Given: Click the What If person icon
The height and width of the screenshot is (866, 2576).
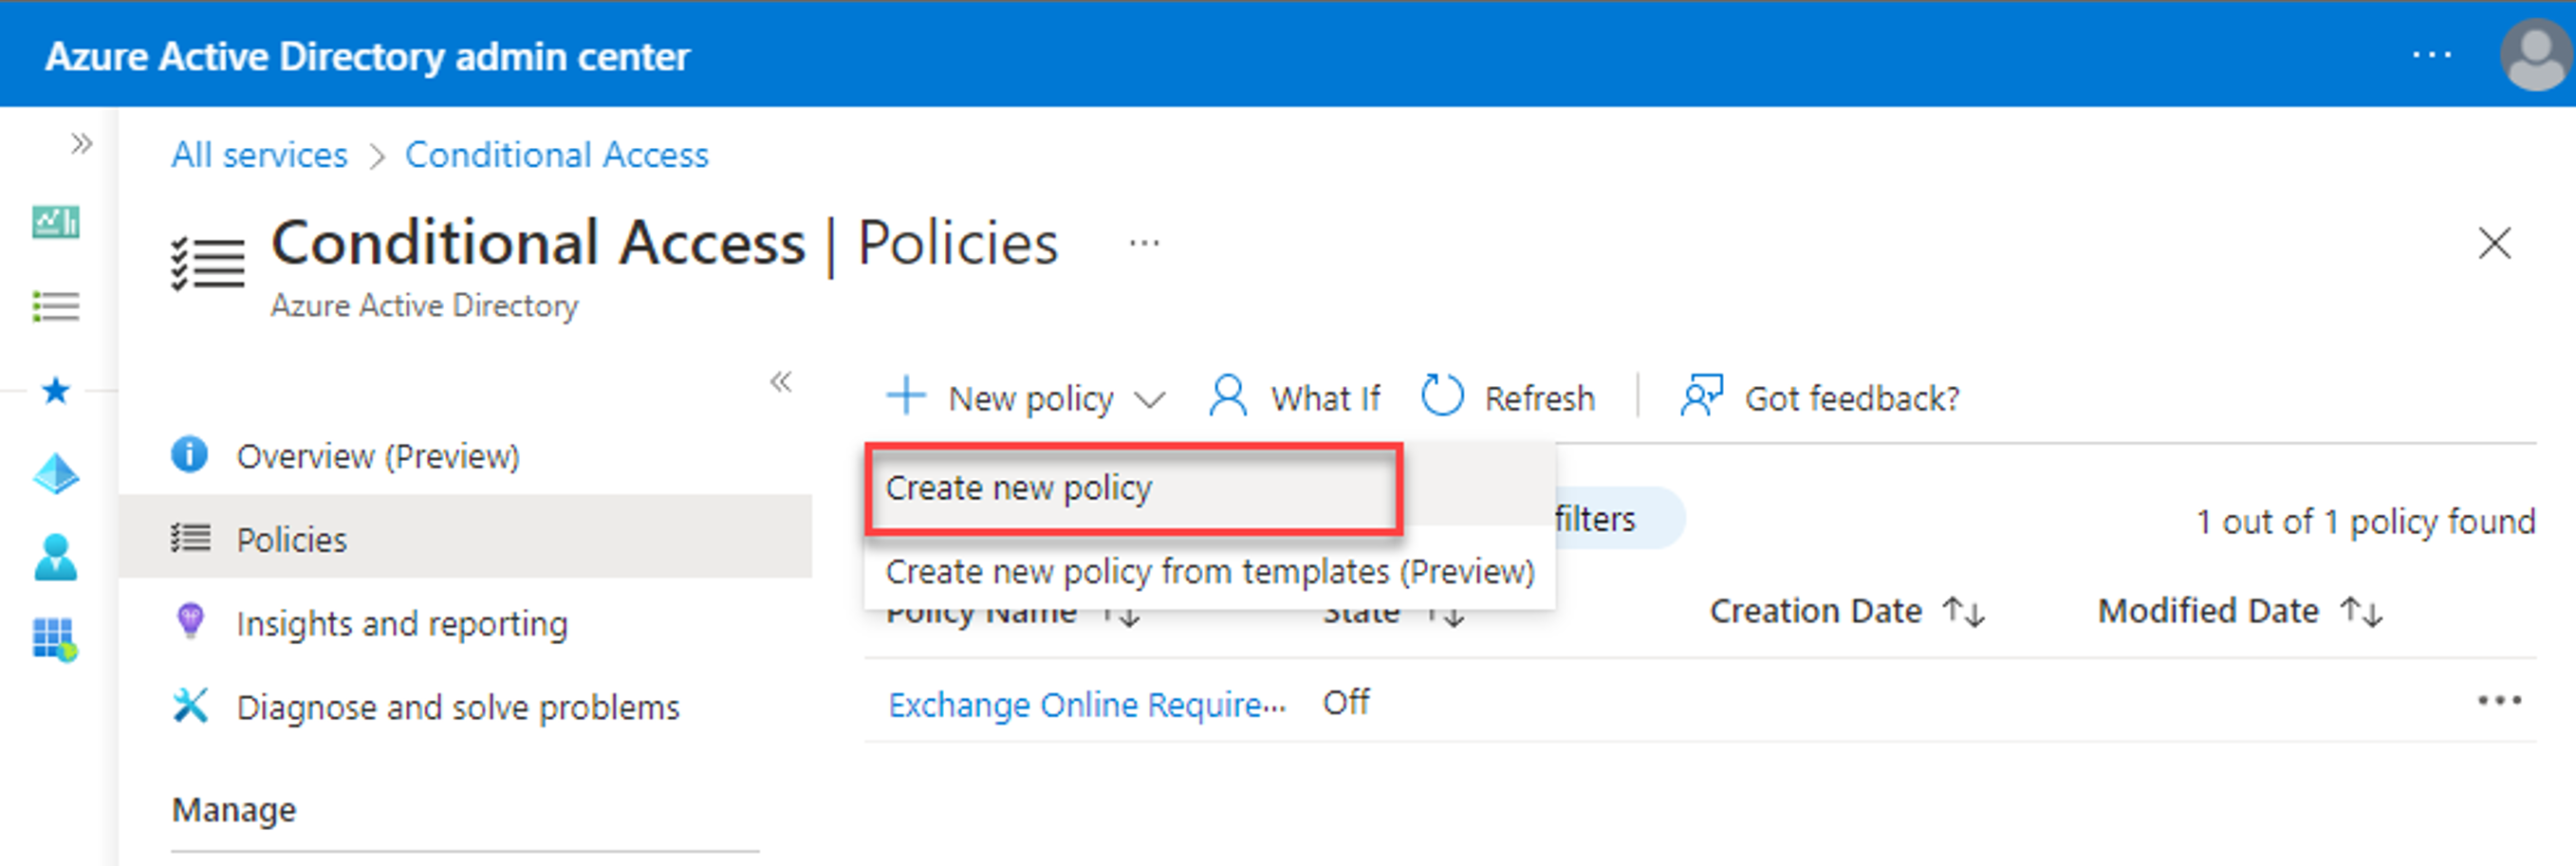Looking at the screenshot, I should [1228, 396].
